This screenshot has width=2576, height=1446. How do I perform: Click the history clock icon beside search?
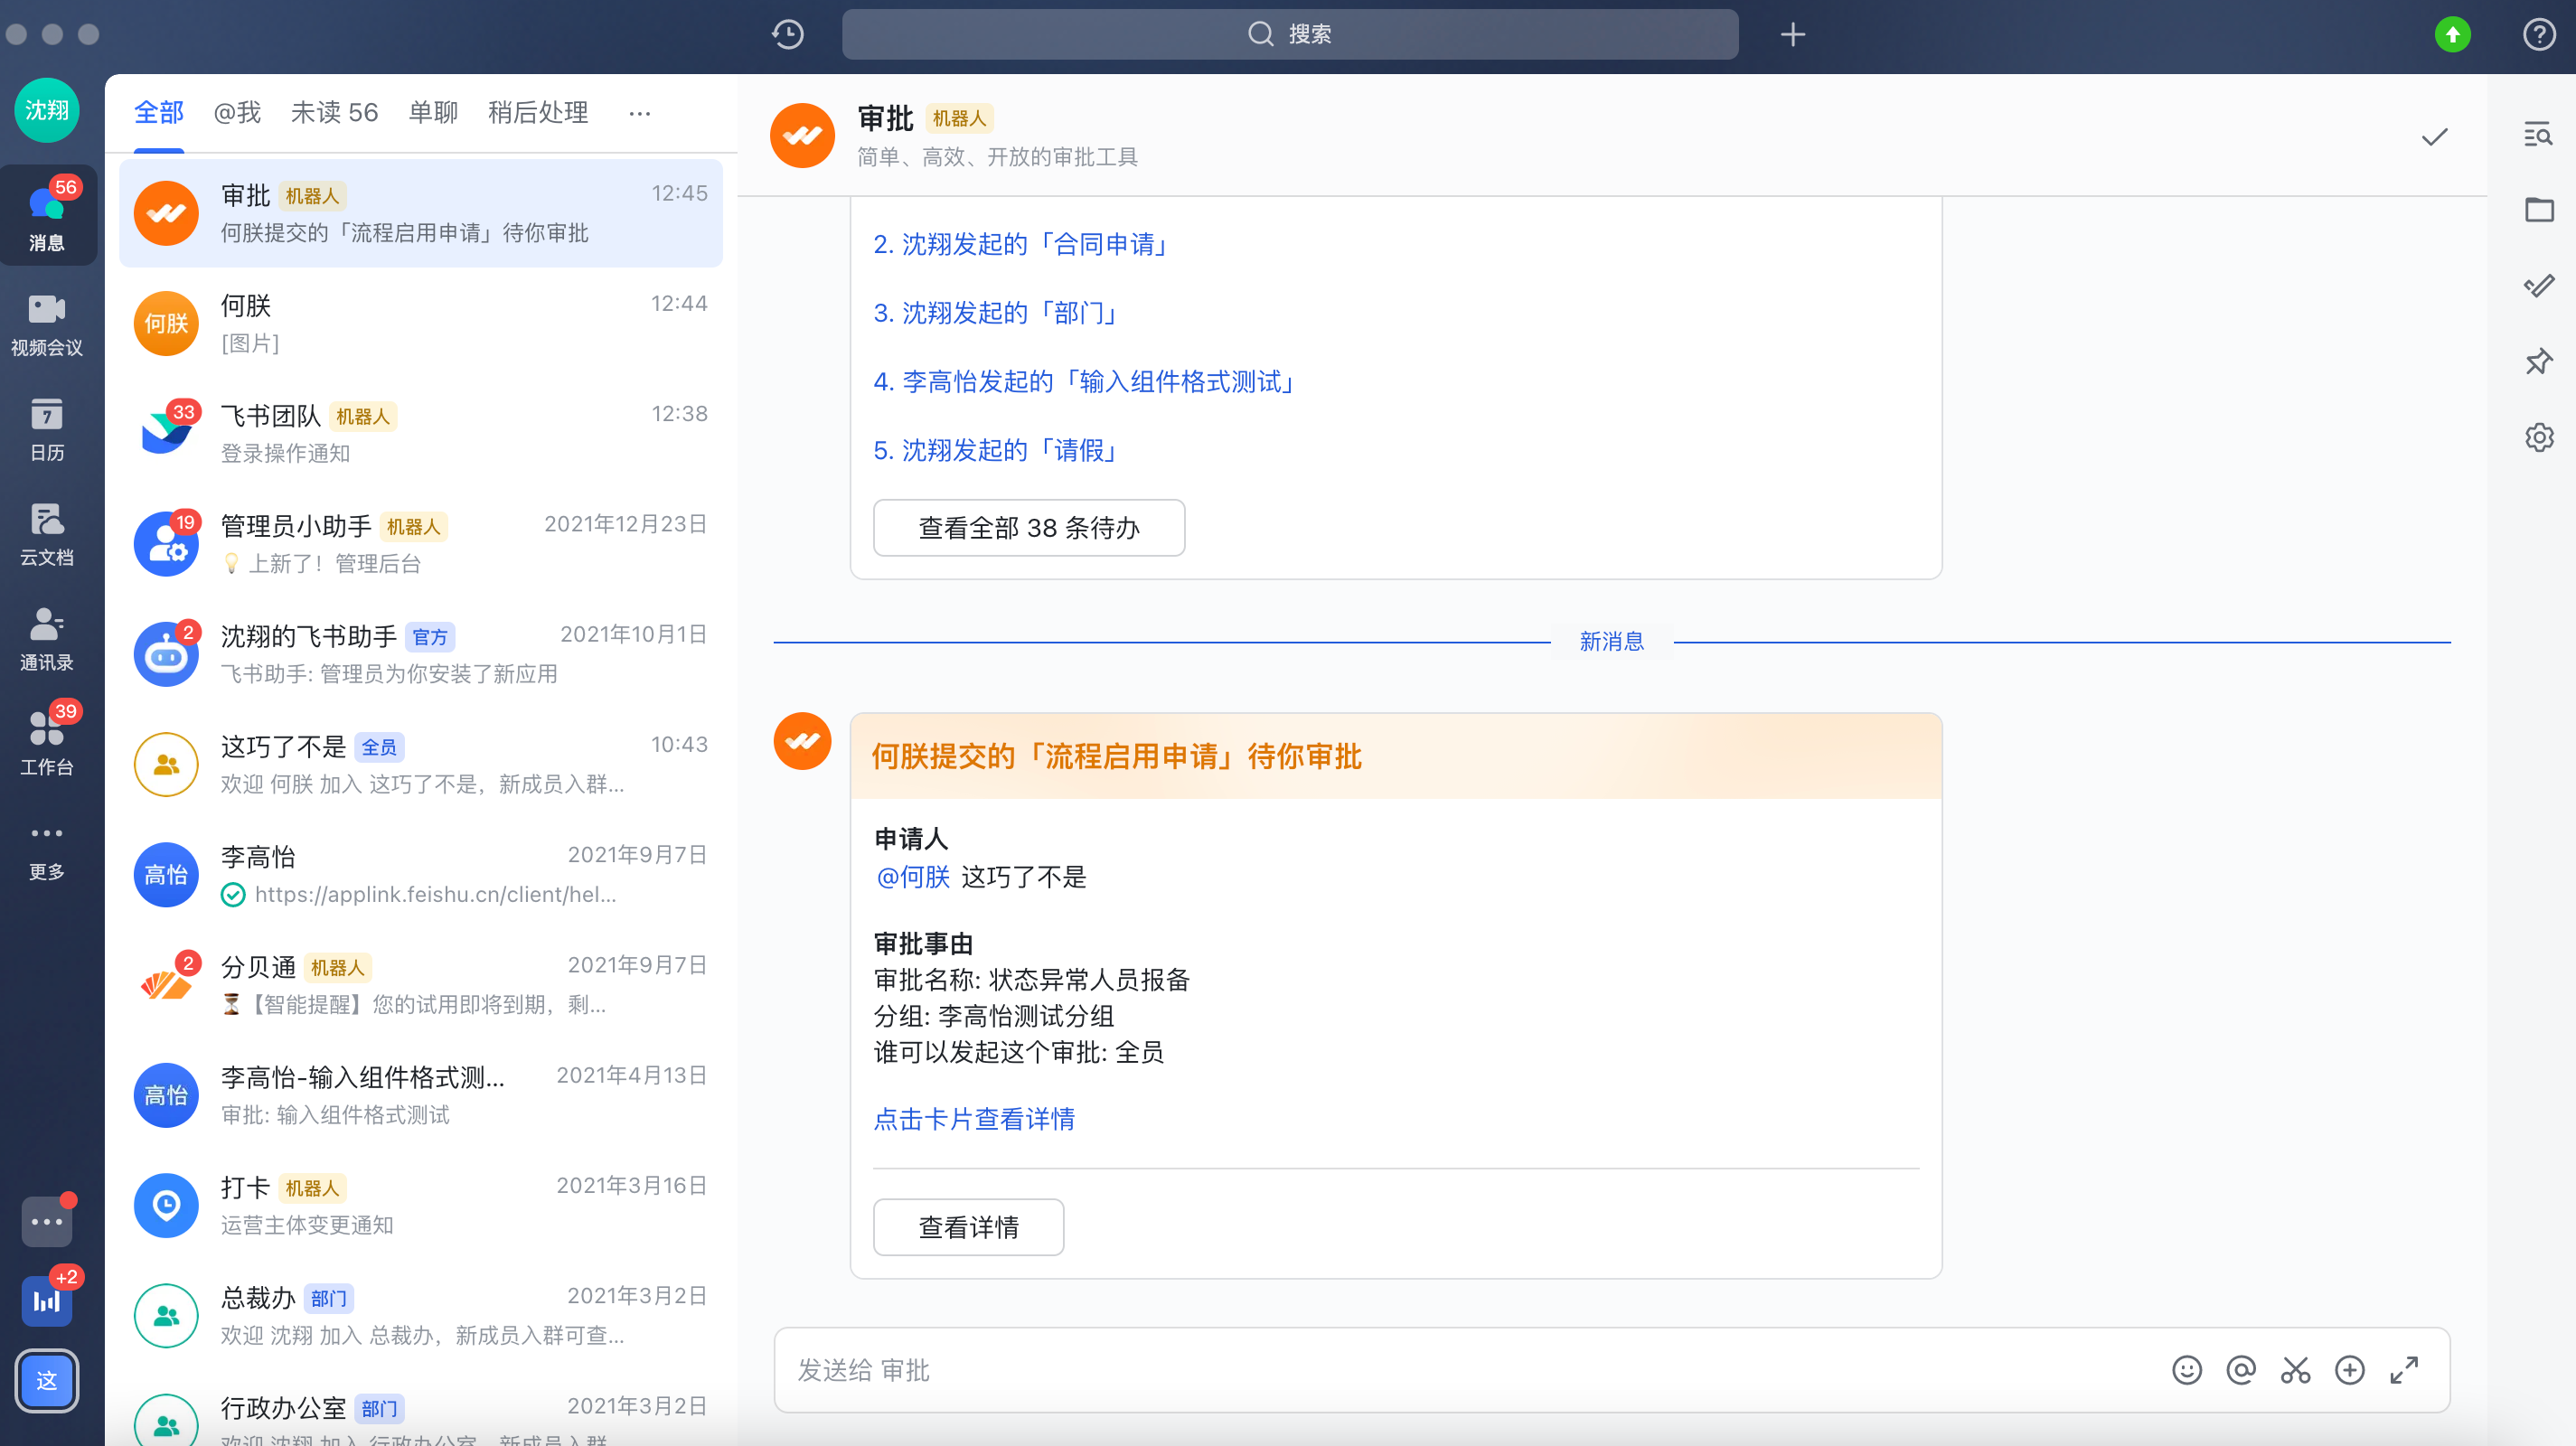(788, 34)
